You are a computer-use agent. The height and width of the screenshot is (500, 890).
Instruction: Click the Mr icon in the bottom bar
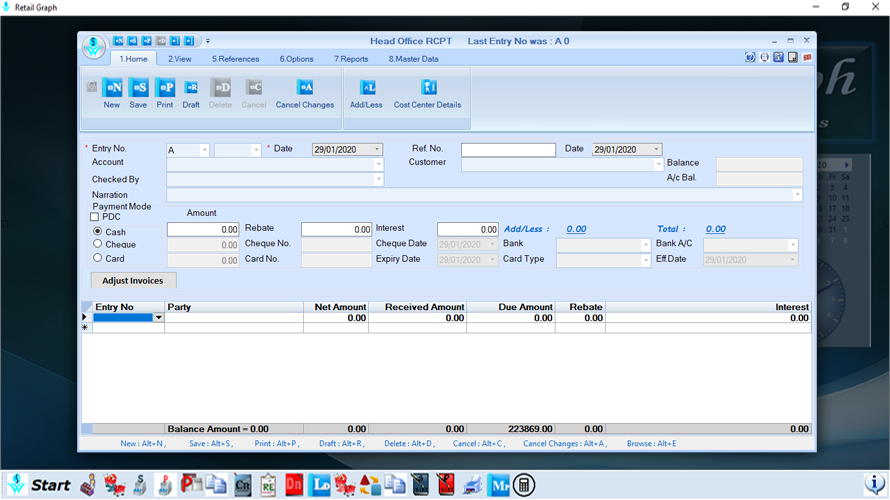click(498, 485)
